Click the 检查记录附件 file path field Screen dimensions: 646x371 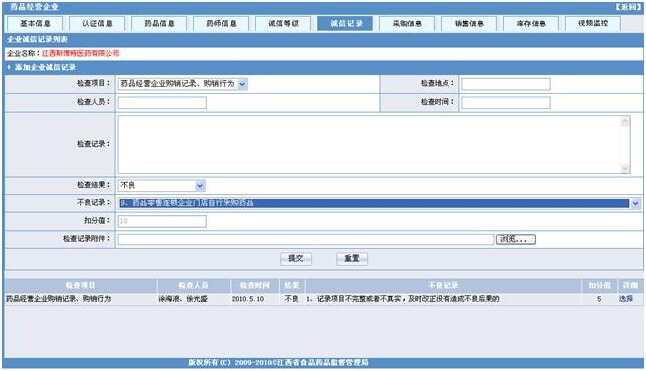point(306,239)
